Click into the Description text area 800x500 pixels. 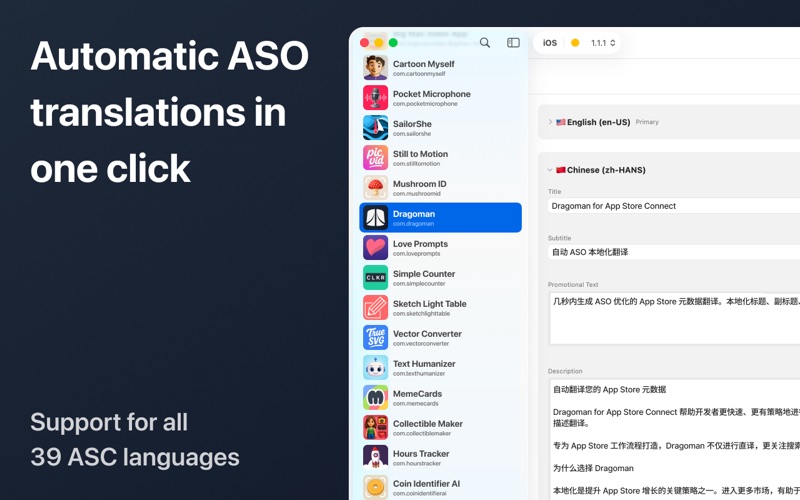(x=674, y=439)
